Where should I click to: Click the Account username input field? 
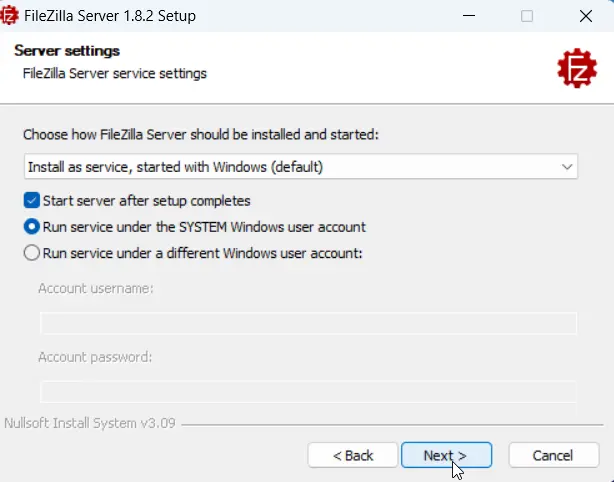(308, 323)
